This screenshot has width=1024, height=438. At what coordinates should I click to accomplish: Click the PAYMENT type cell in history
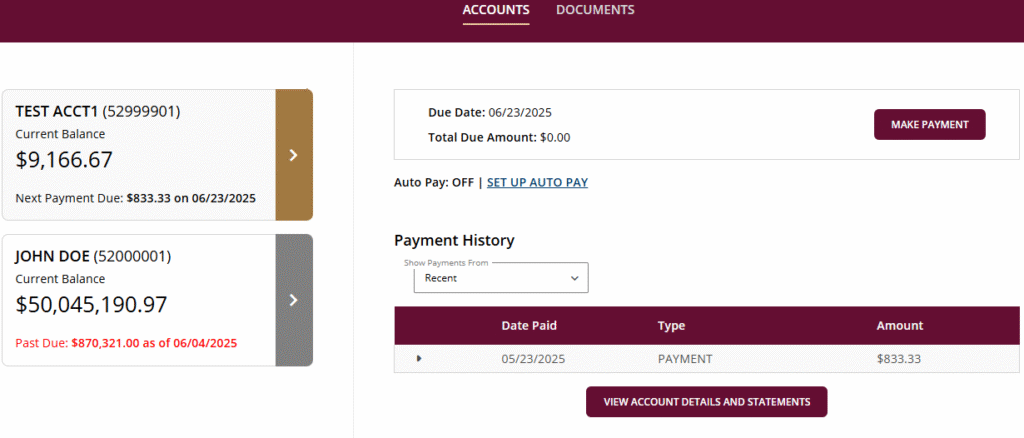[x=685, y=358]
